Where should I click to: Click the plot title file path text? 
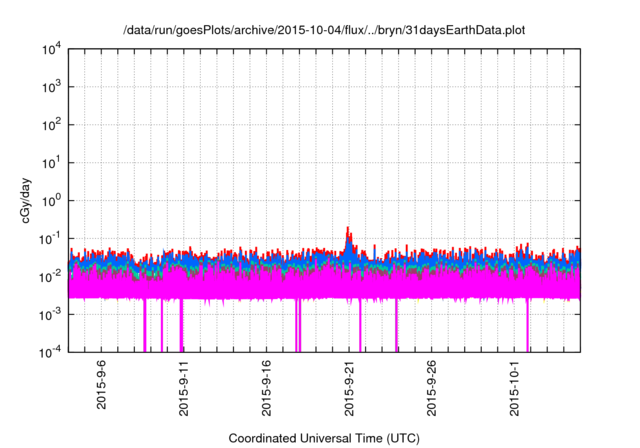click(324, 30)
